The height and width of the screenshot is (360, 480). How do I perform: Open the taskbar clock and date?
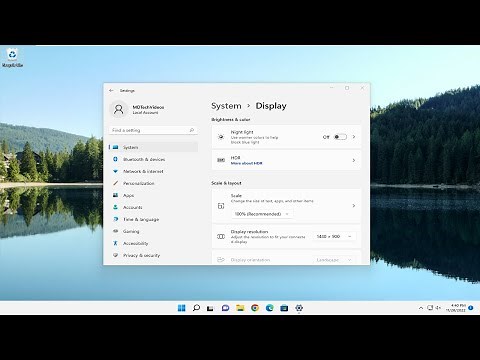[456, 308]
